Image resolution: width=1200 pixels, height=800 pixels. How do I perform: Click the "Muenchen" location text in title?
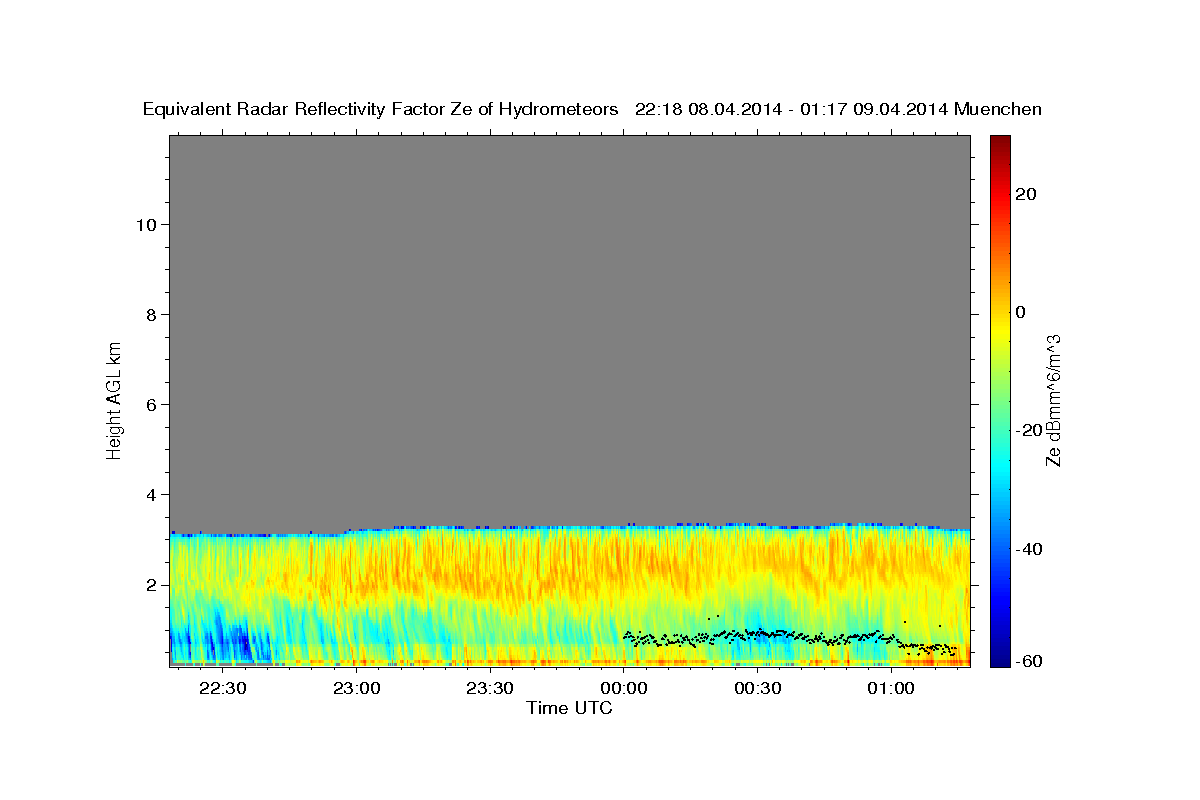tap(998, 109)
